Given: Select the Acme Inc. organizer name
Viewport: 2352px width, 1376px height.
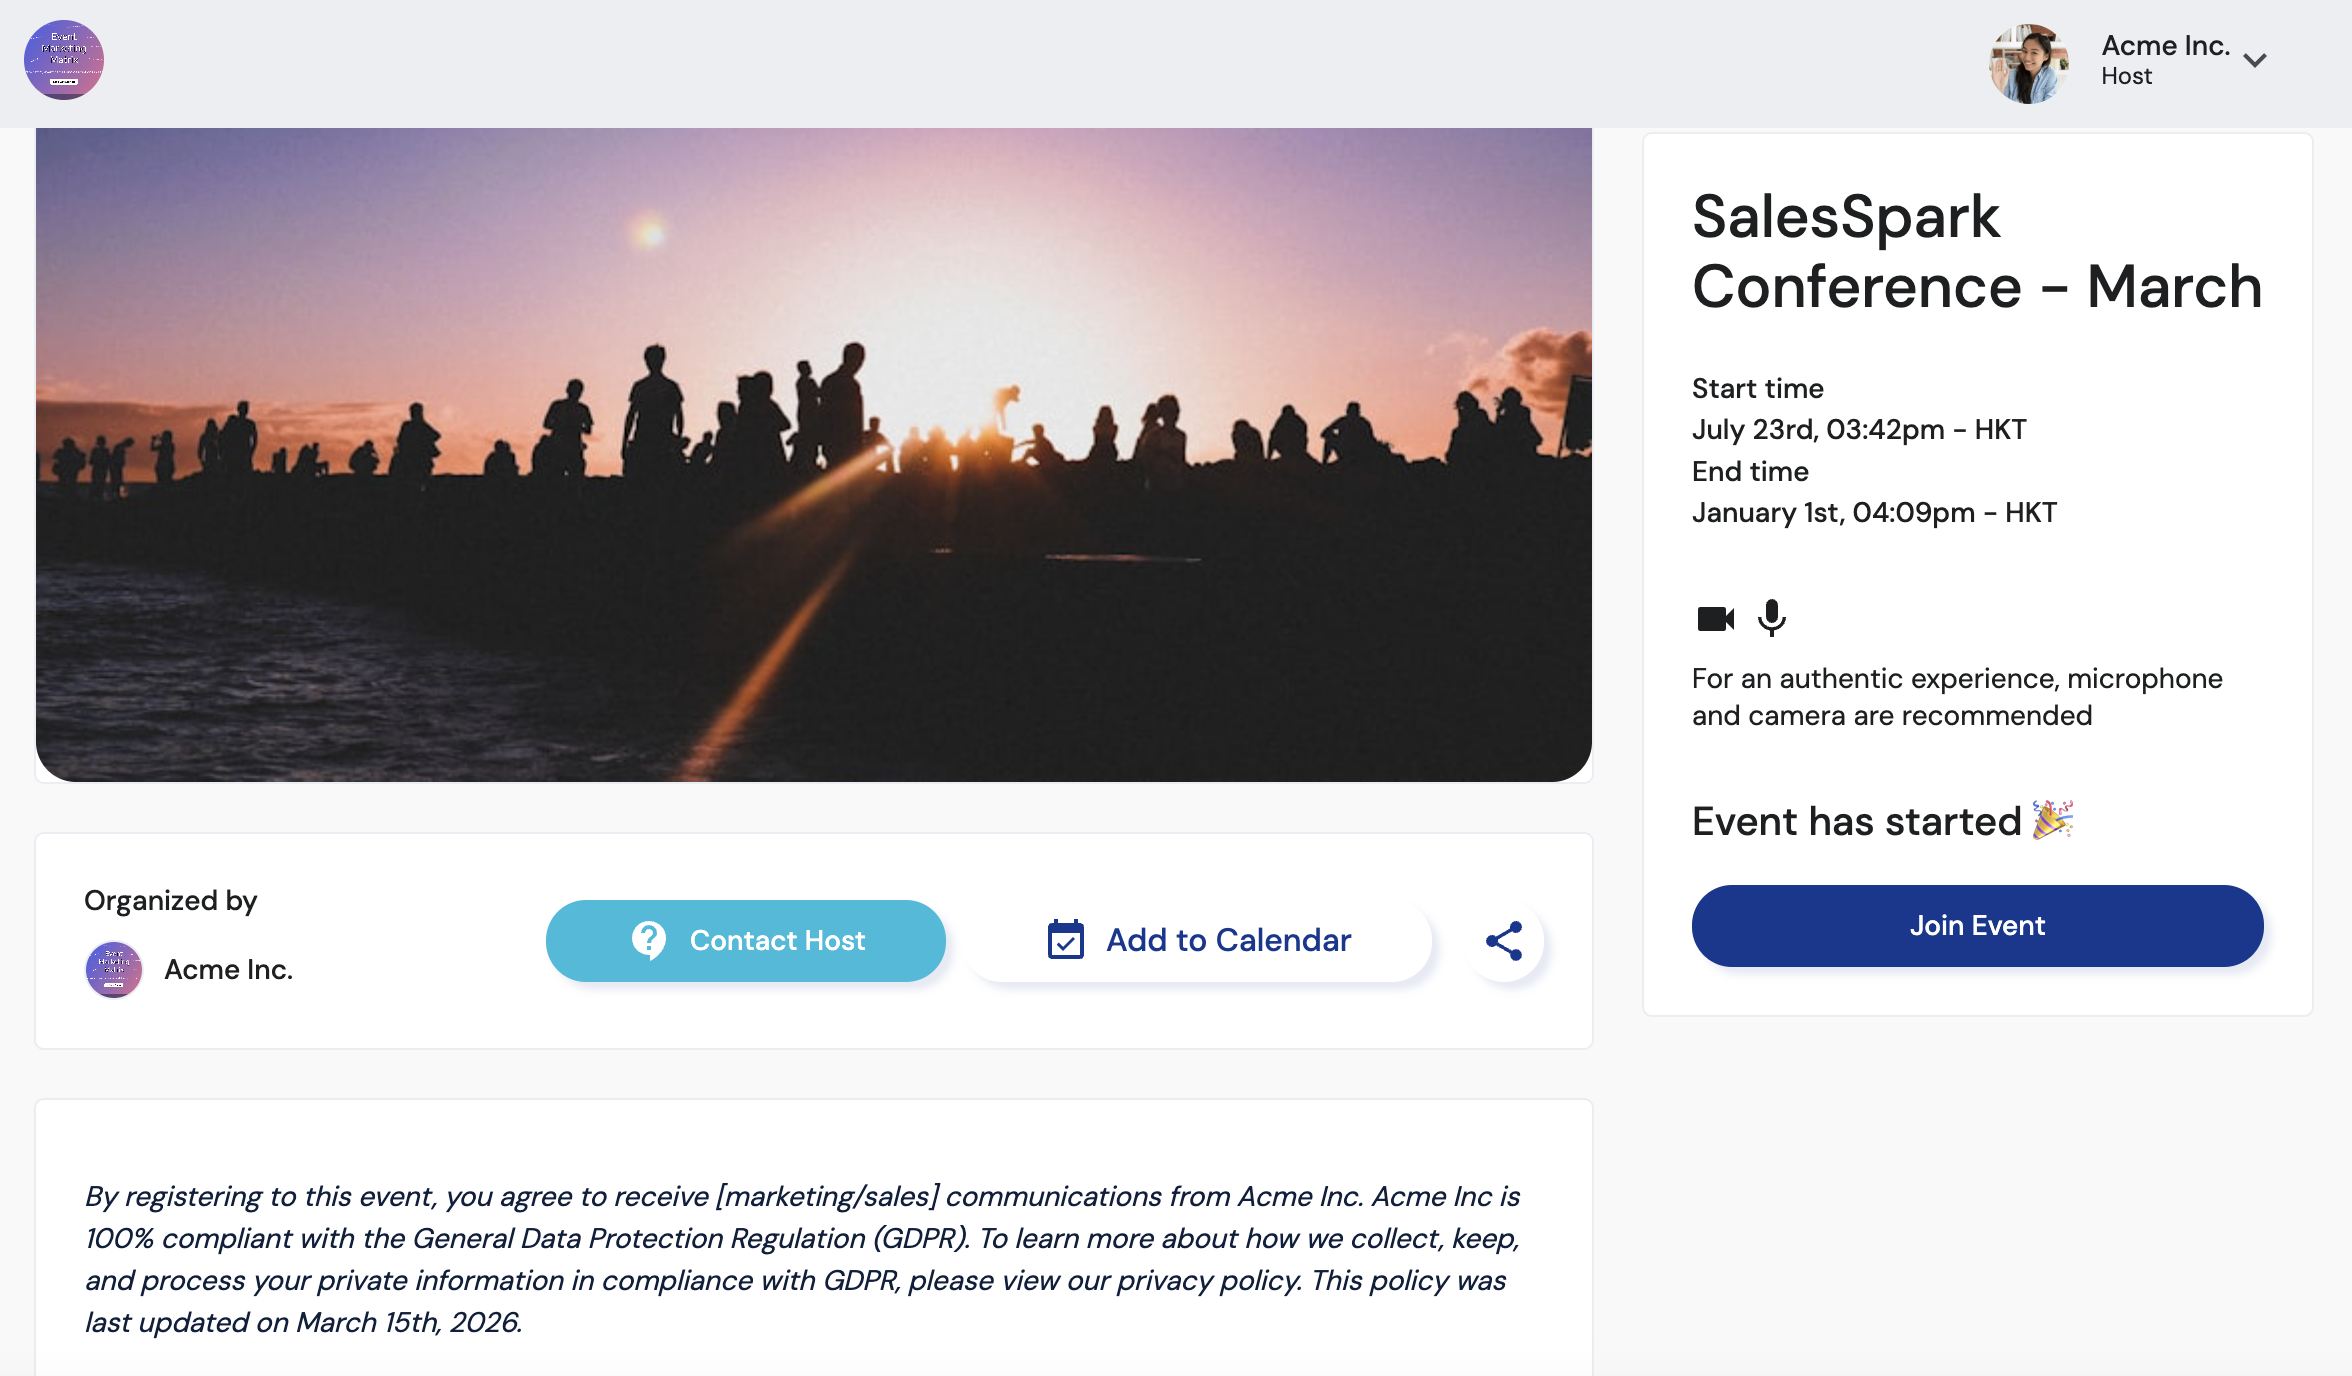Looking at the screenshot, I should [x=229, y=969].
